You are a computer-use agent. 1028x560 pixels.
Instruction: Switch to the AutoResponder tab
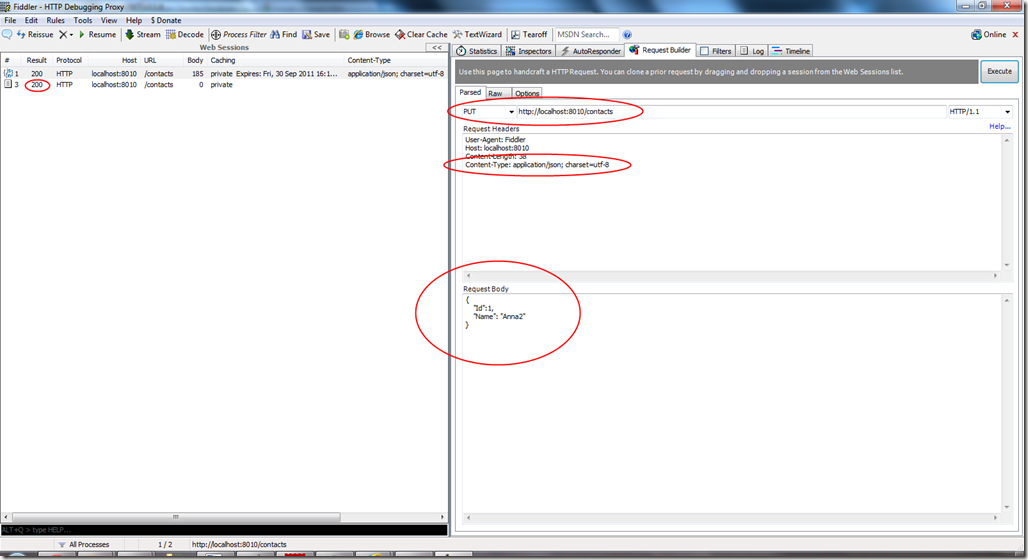(x=590, y=50)
